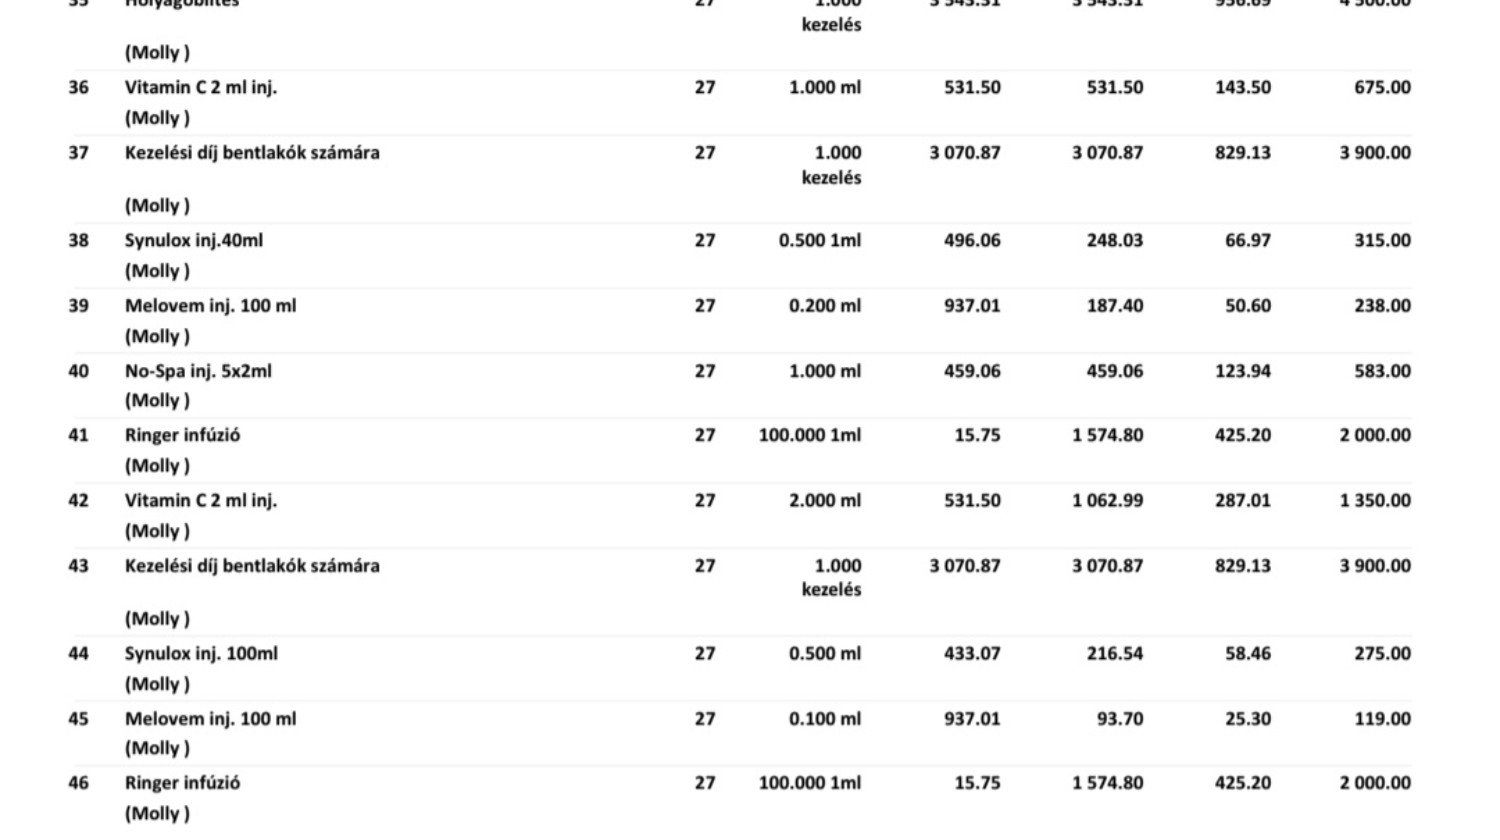The height and width of the screenshot is (840, 1500).
Task: Select the 1 350.00 total value
Action: coord(1375,501)
